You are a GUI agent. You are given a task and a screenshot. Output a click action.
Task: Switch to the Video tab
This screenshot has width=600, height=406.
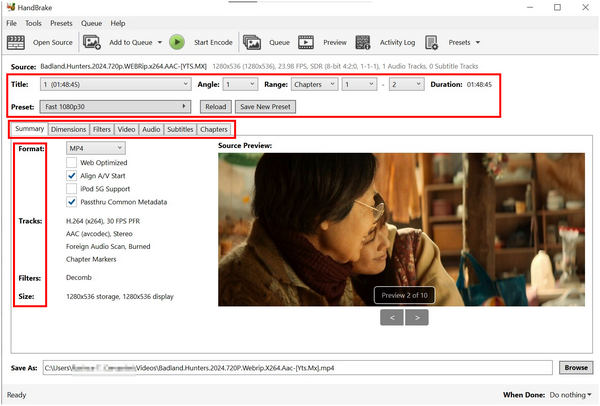(x=126, y=129)
